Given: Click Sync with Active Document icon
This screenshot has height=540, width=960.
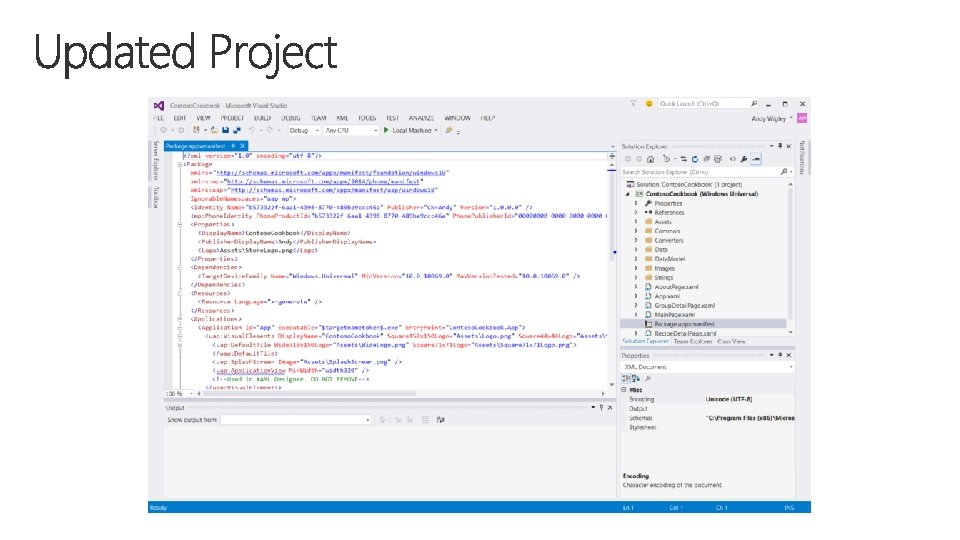Looking at the screenshot, I should pos(683,159).
